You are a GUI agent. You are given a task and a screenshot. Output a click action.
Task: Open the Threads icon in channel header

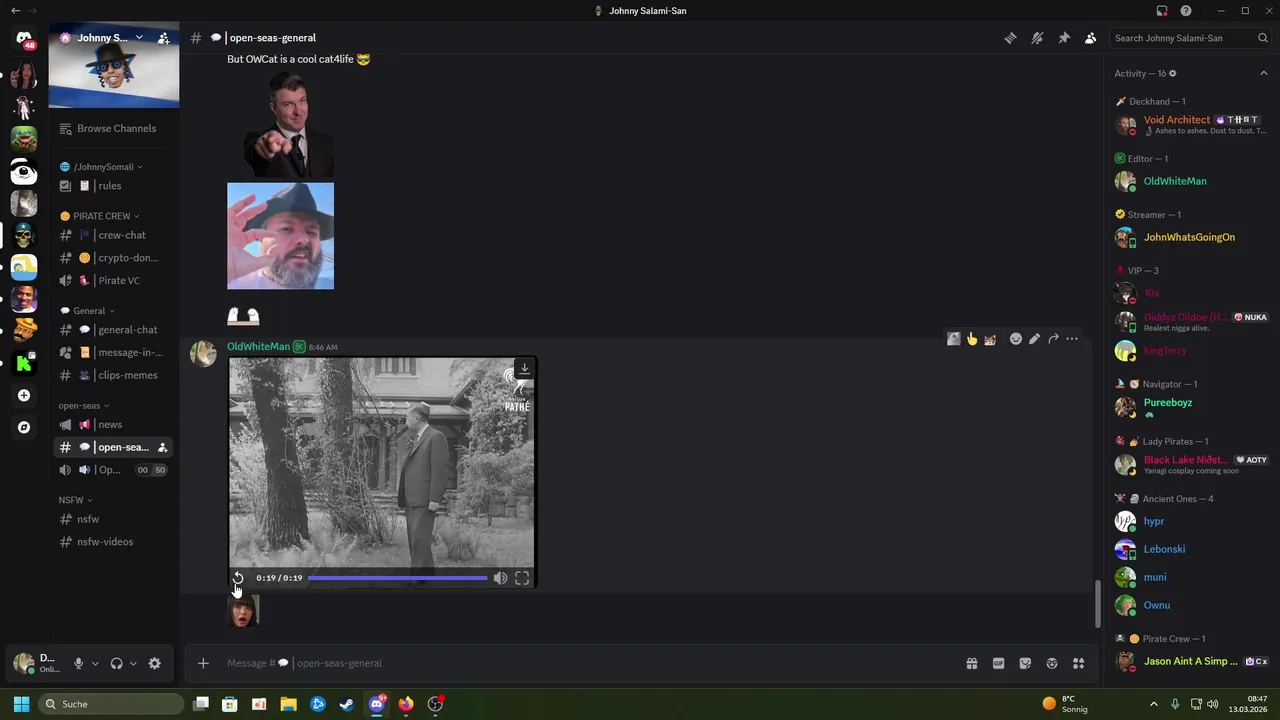click(x=1010, y=38)
